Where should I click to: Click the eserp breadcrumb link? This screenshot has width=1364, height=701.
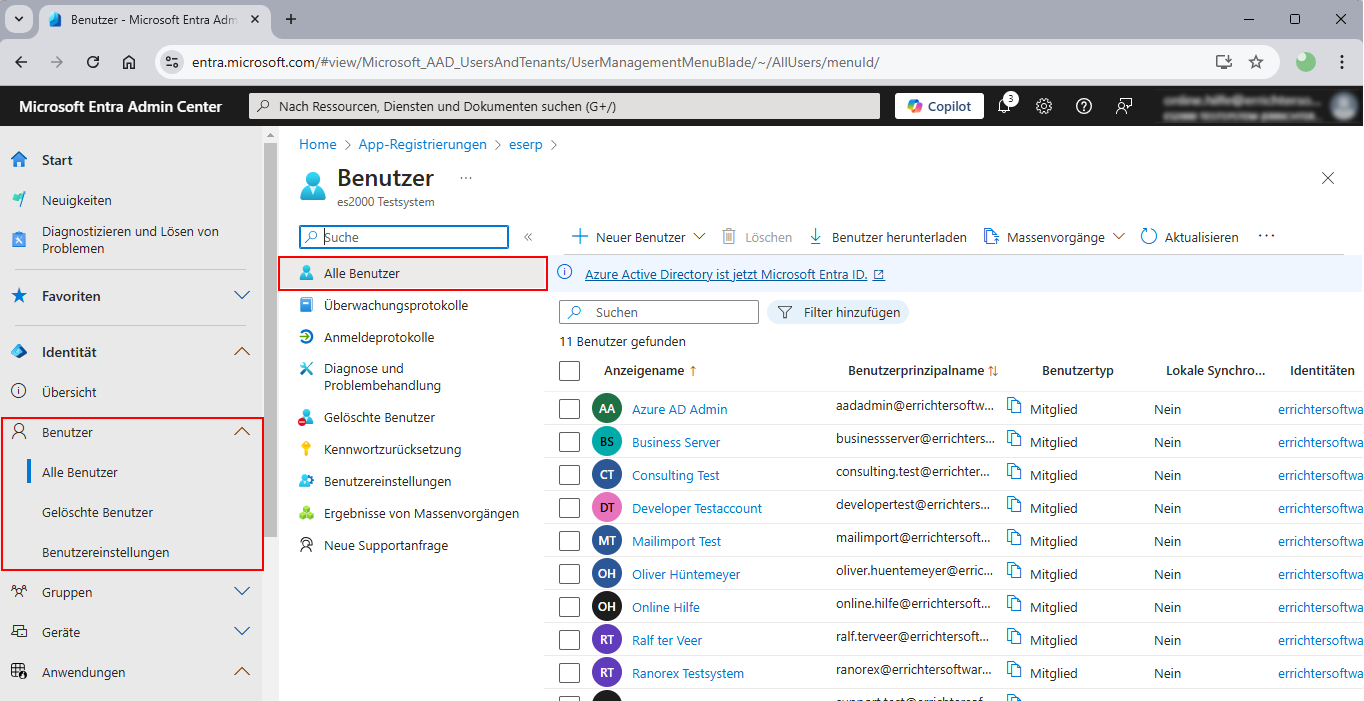point(526,144)
